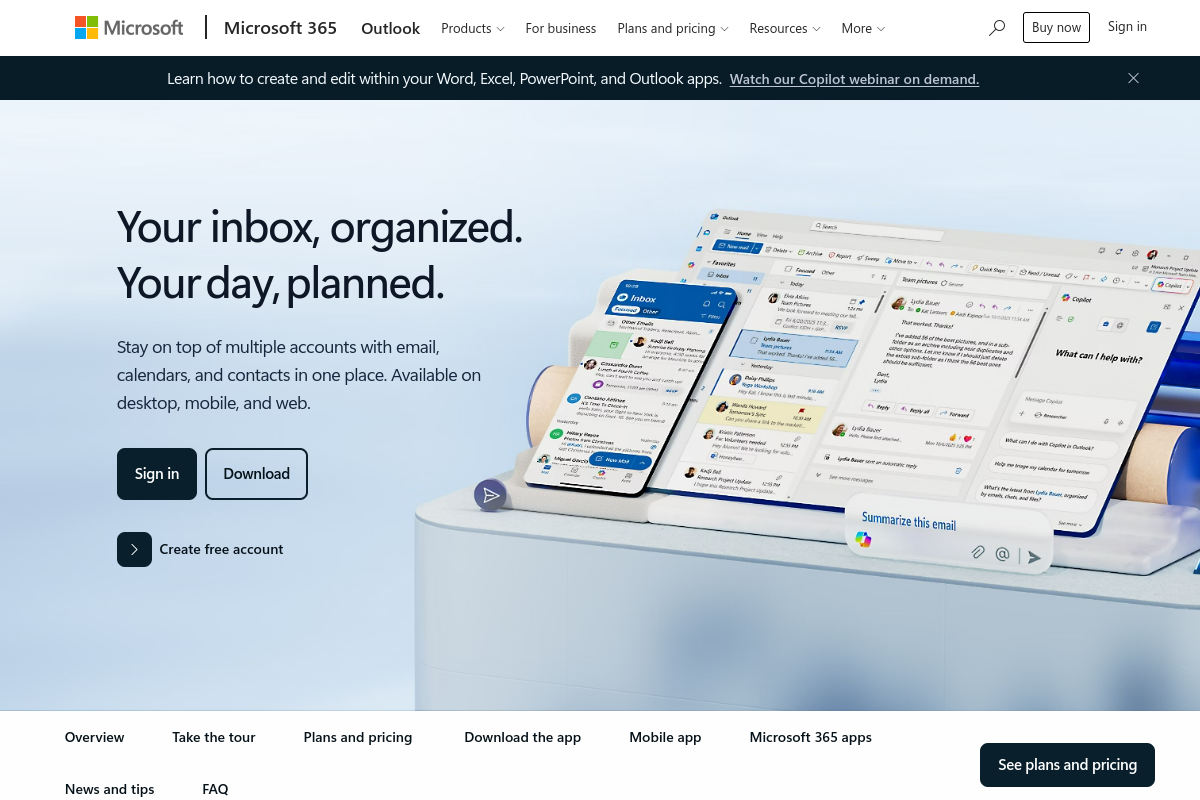
Task: Select the Microsoft 365 apps tab
Action: 811,737
